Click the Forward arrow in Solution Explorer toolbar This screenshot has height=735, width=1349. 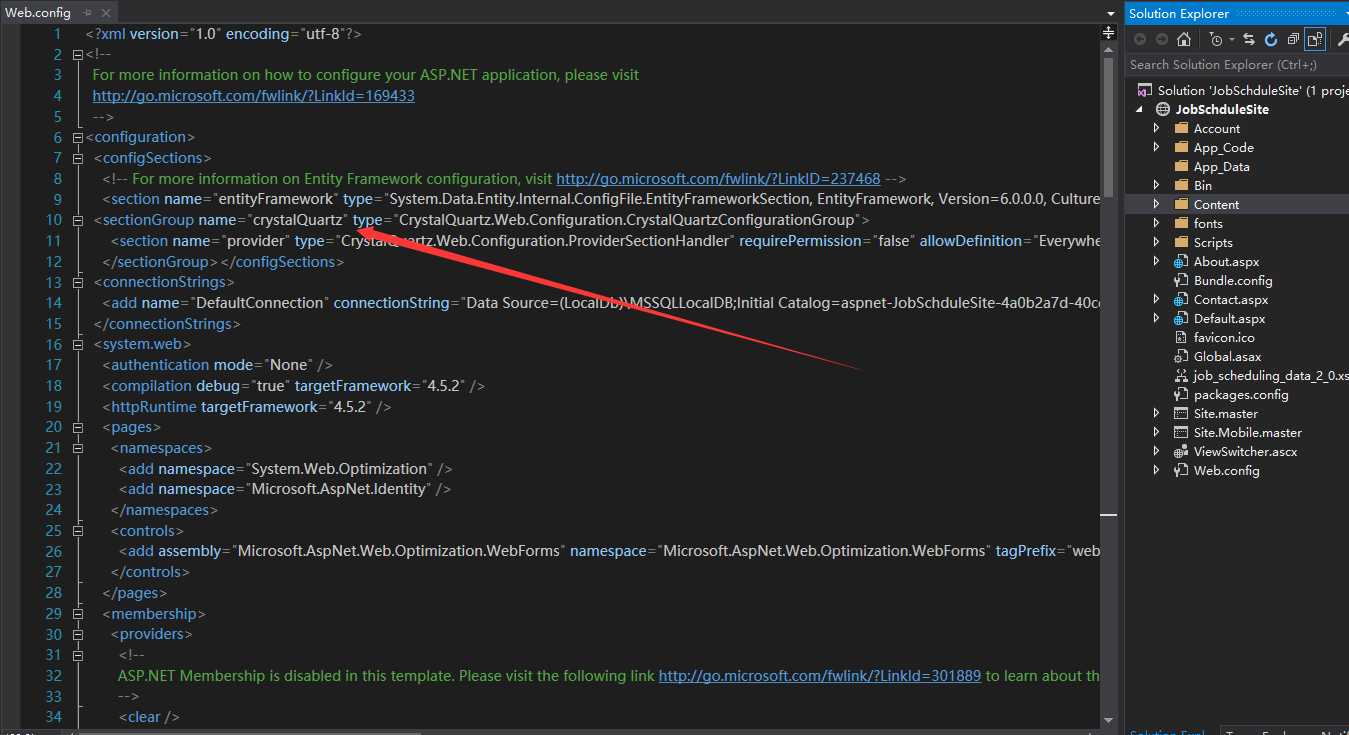(1161, 39)
